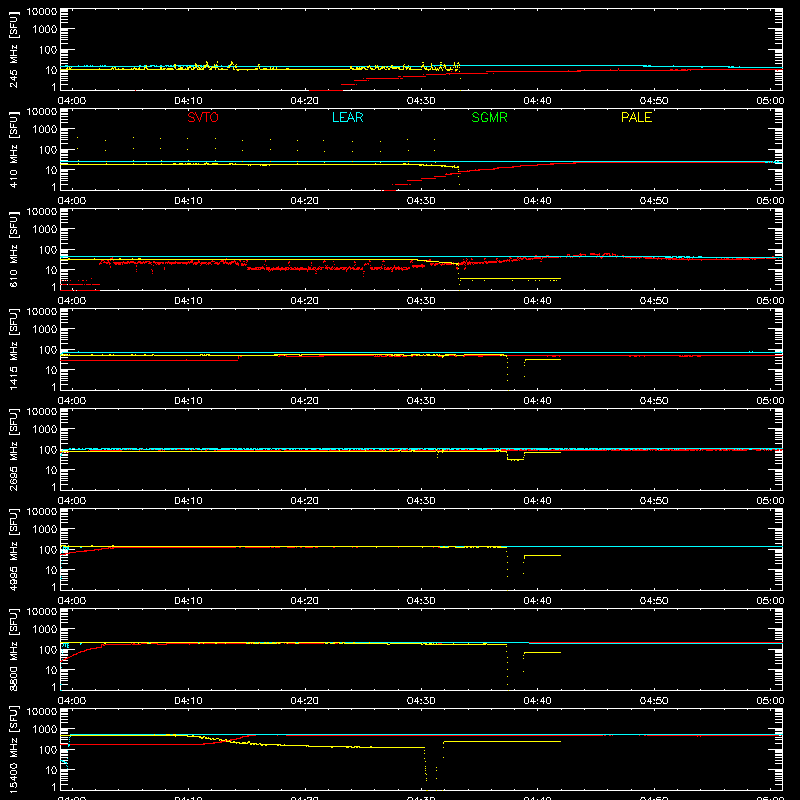Click 04:00 time label below 245 MHz plot
The height and width of the screenshot is (800, 800).
71,101
